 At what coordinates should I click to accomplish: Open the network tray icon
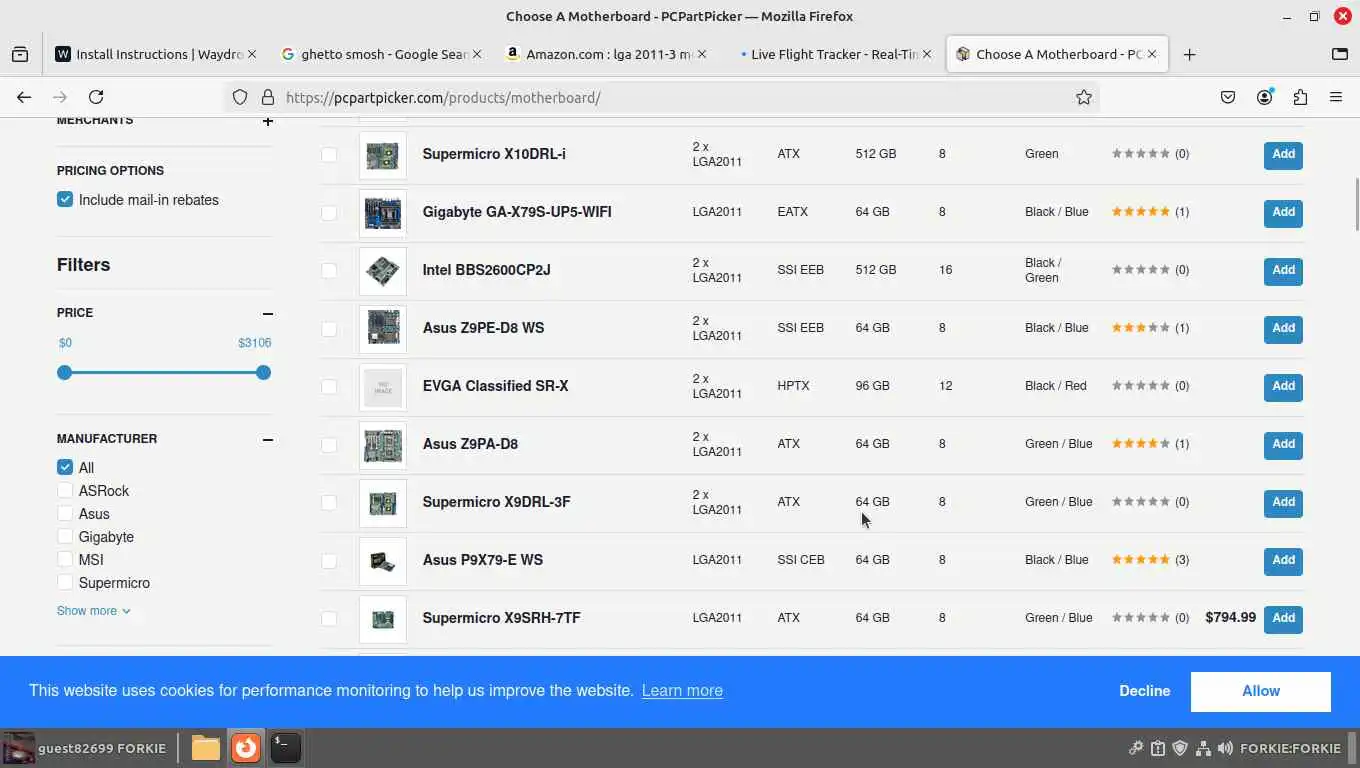point(1203,748)
